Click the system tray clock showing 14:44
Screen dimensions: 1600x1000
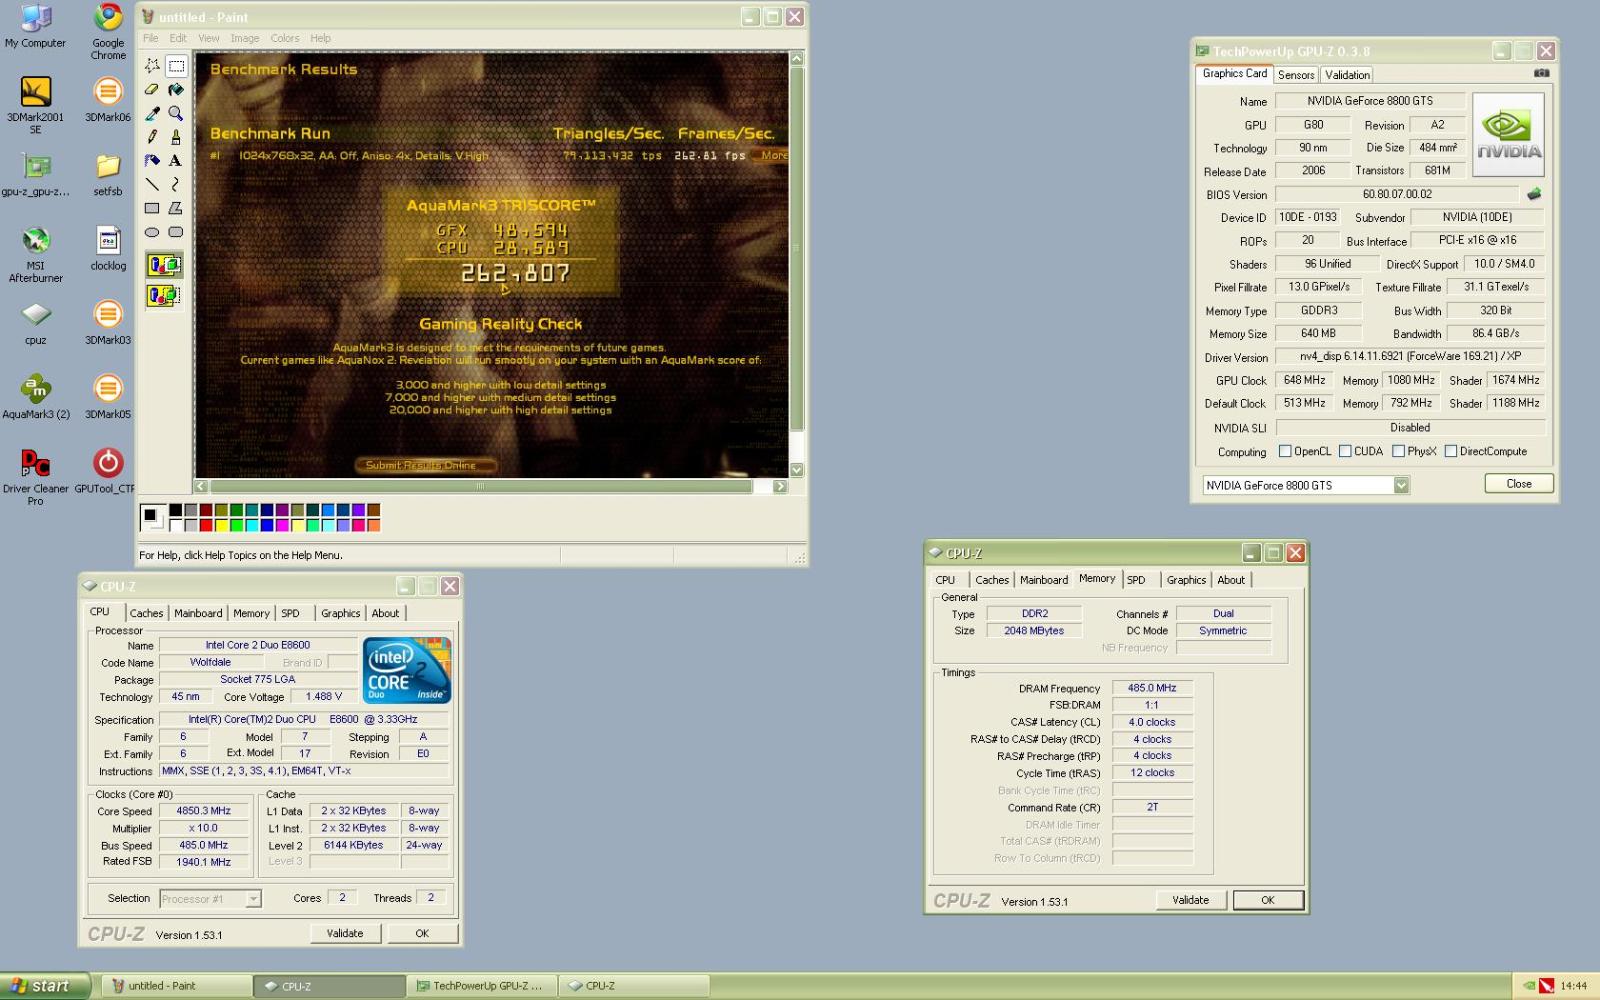pyautogui.click(x=1573, y=986)
